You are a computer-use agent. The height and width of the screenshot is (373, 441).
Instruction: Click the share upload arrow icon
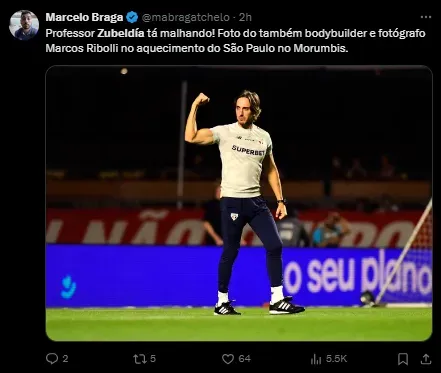pyautogui.click(x=426, y=359)
